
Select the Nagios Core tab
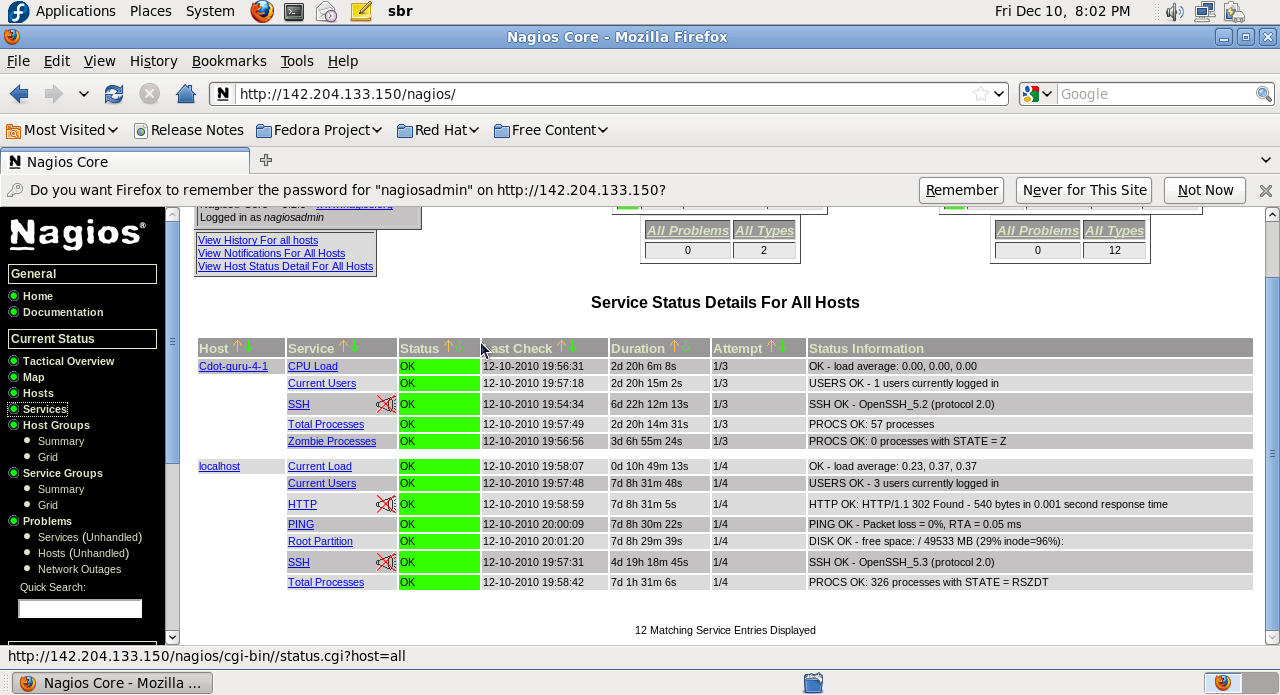(125, 161)
